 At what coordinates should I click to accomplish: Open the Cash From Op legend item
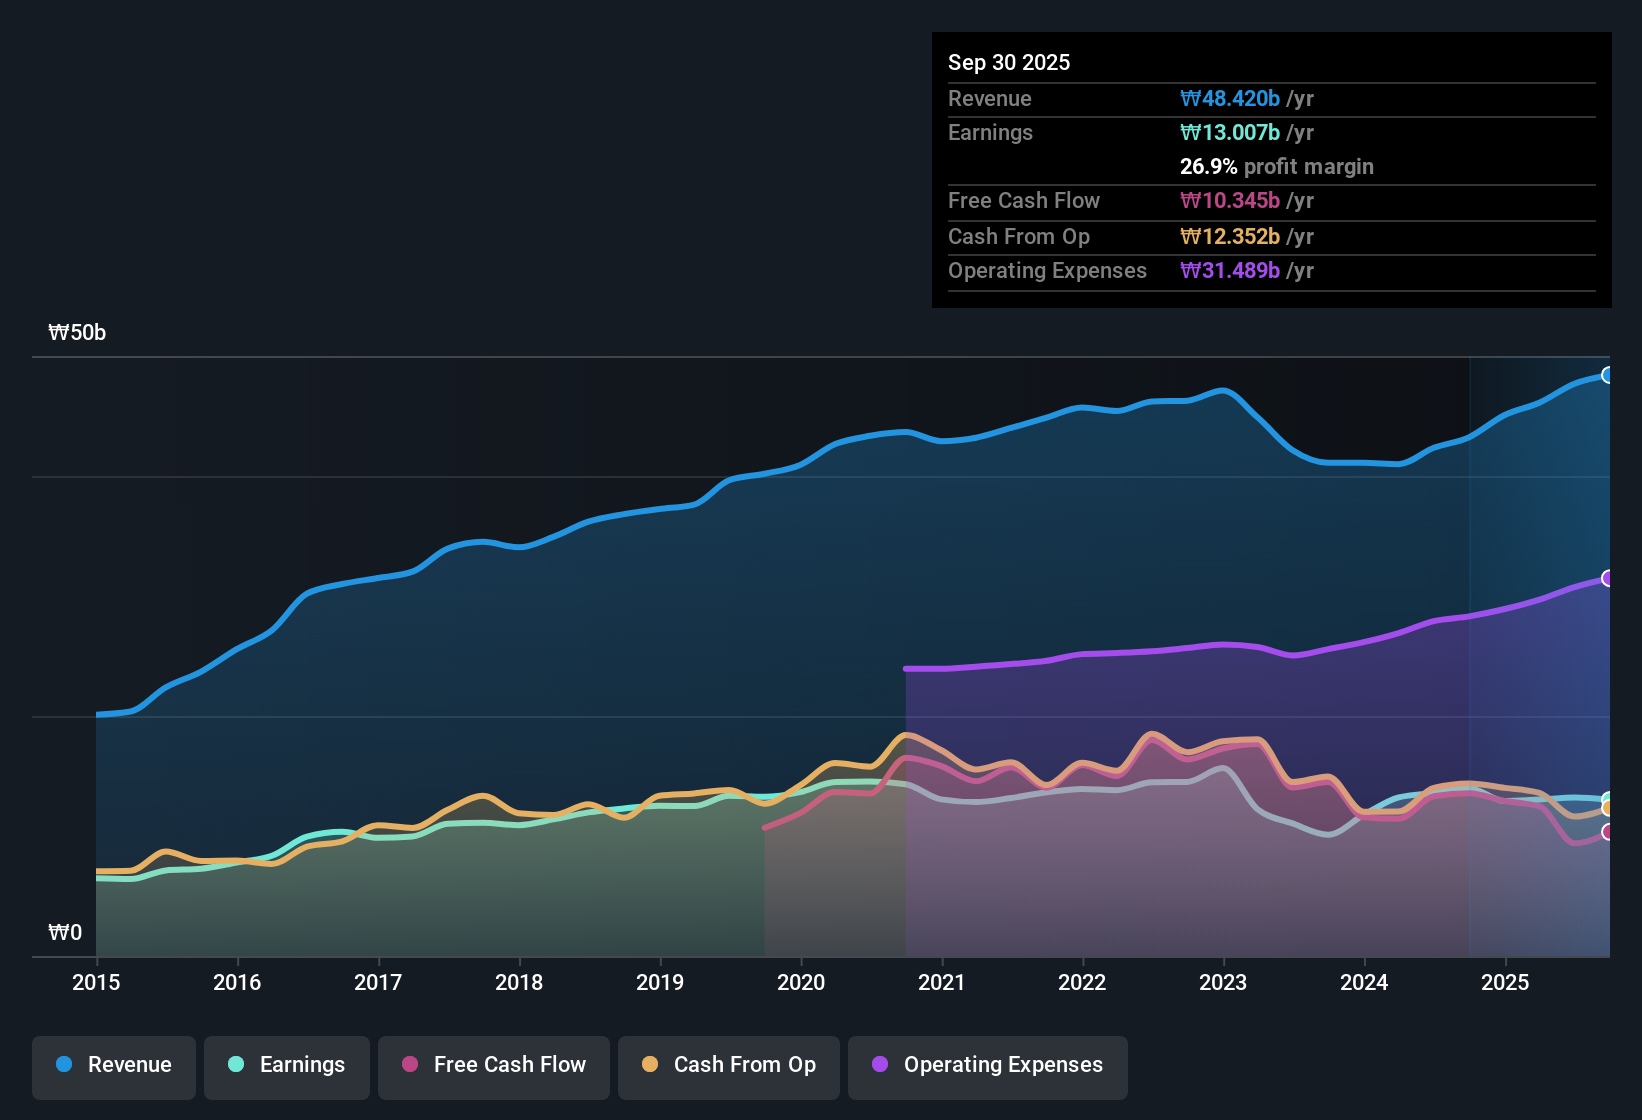(x=728, y=1065)
